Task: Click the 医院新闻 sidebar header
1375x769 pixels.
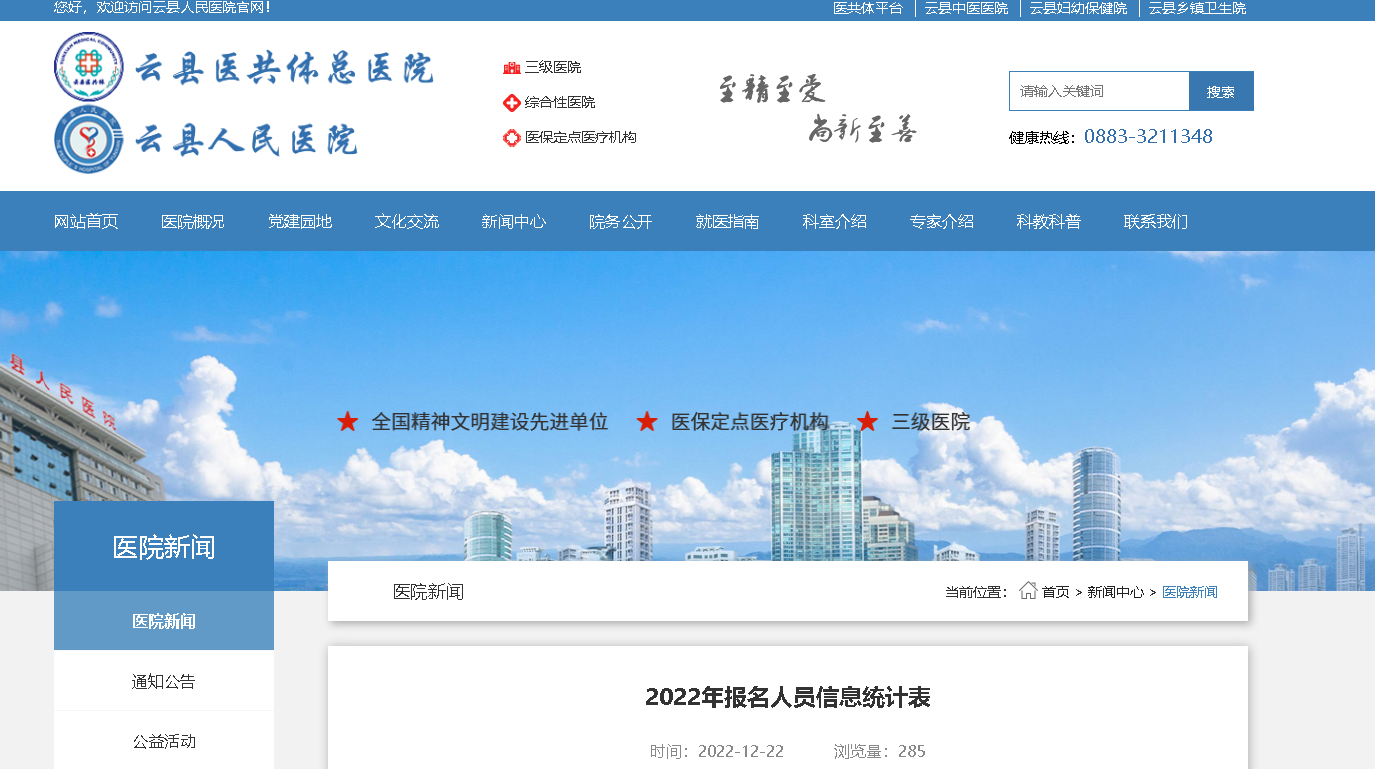Action: (x=164, y=547)
